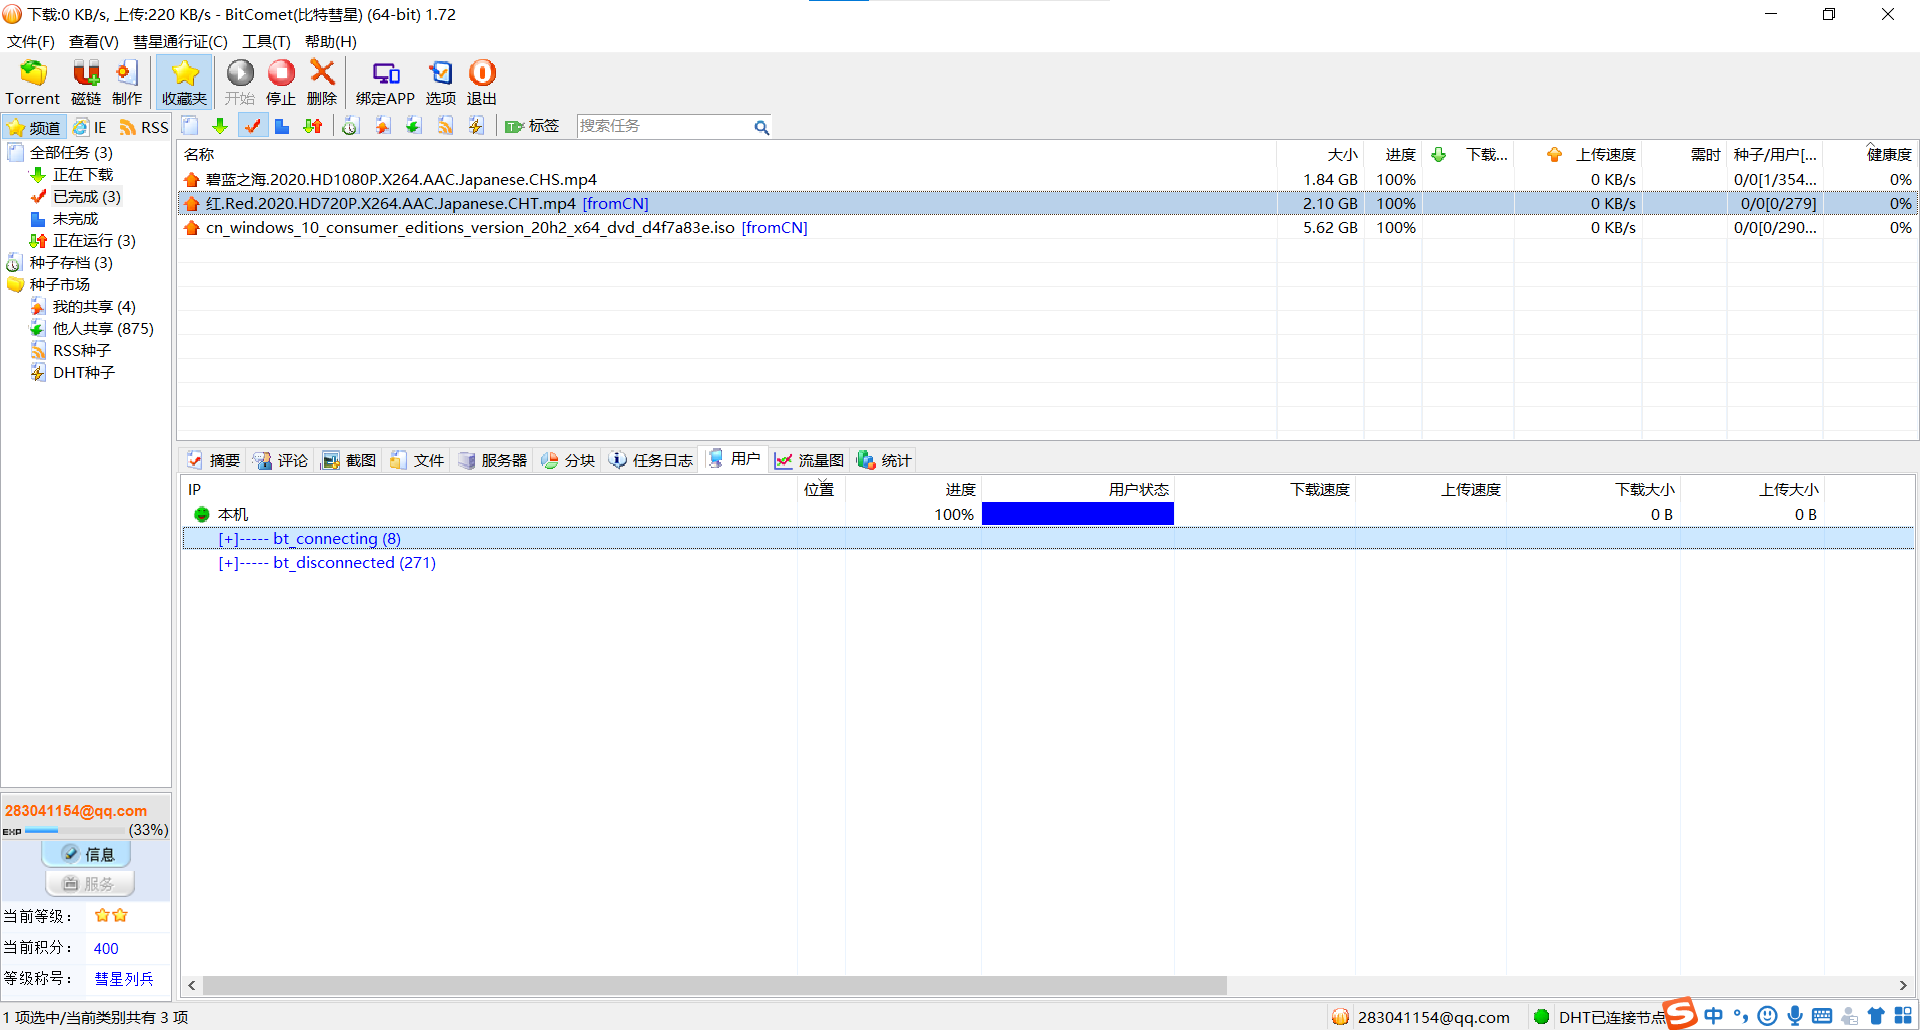1920x1030 pixels.
Task: Open the 任务日志 task log tab
Action: 651,460
